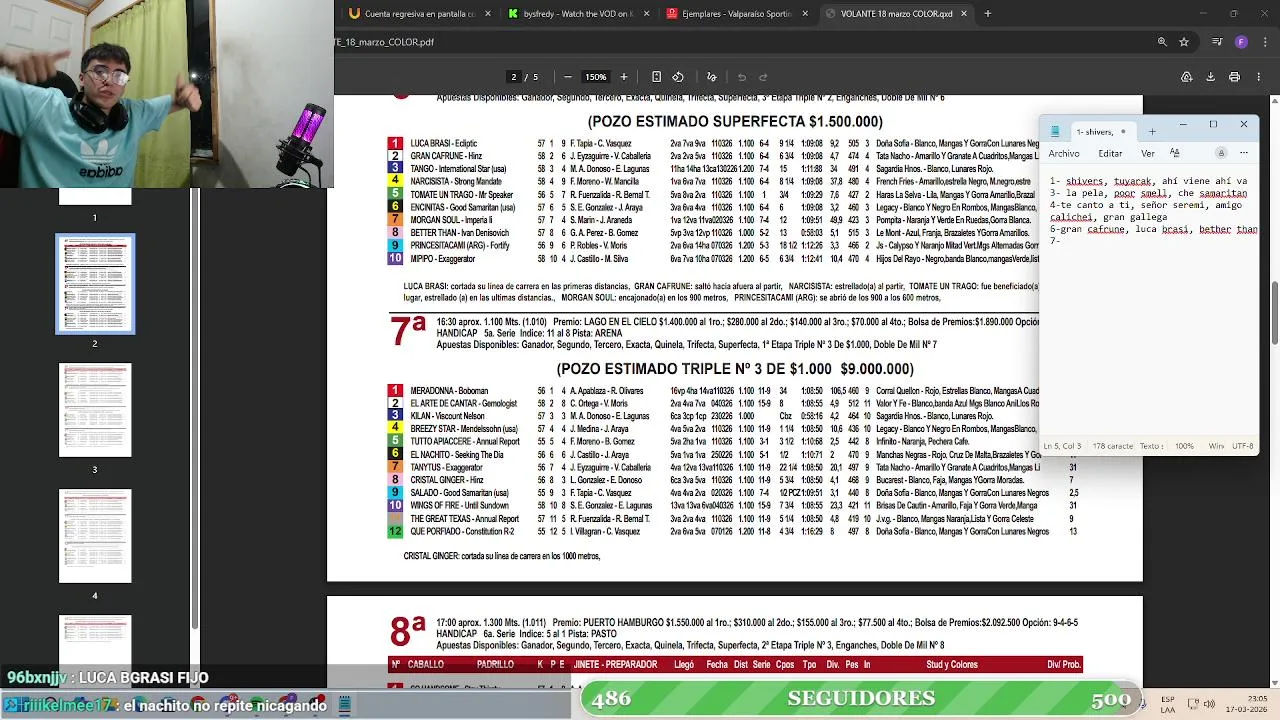The width and height of the screenshot is (1280, 720).
Task: Open the PDF draw annotation tool
Action: pyautogui.click(x=712, y=77)
